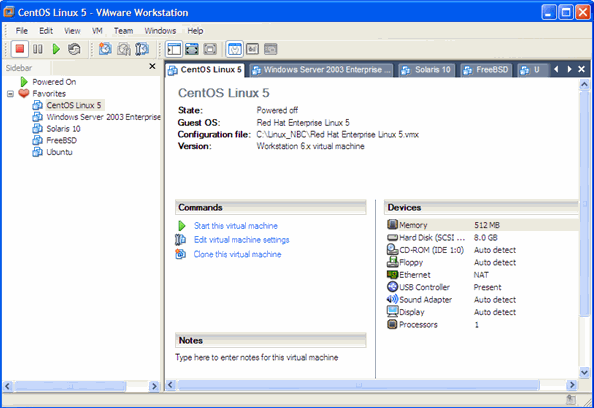Select the Memory device row
The height and width of the screenshot is (408, 594).
(x=482, y=225)
